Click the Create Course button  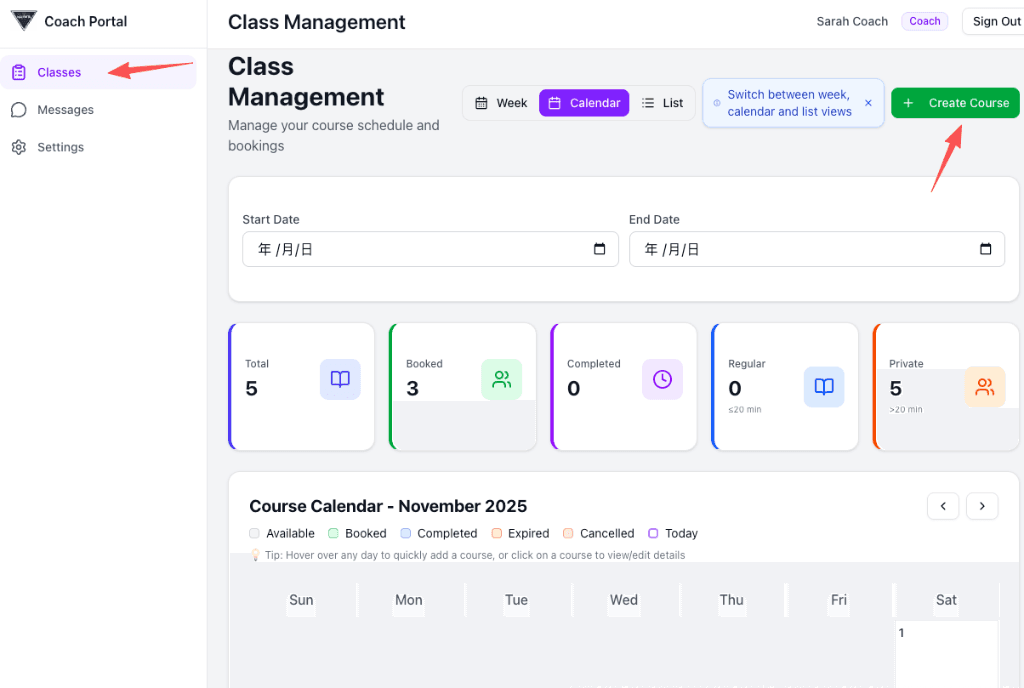pyautogui.click(x=955, y=103)
